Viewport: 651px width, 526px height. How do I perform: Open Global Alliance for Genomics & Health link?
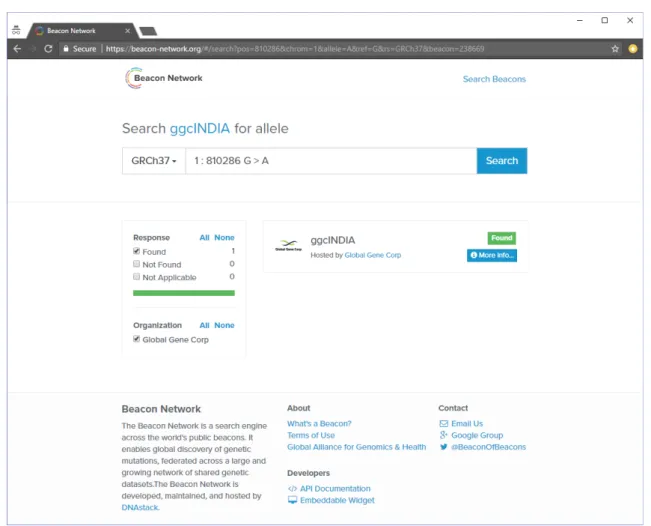pos(357,447)
